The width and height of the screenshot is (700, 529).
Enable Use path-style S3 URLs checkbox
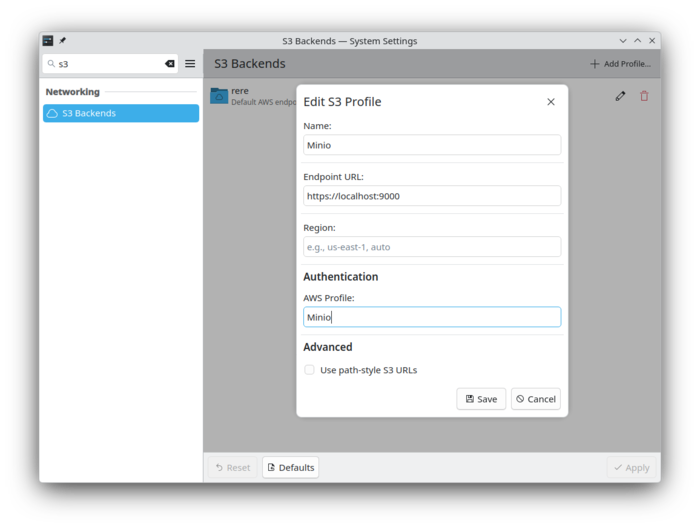(x=310, y=370)
